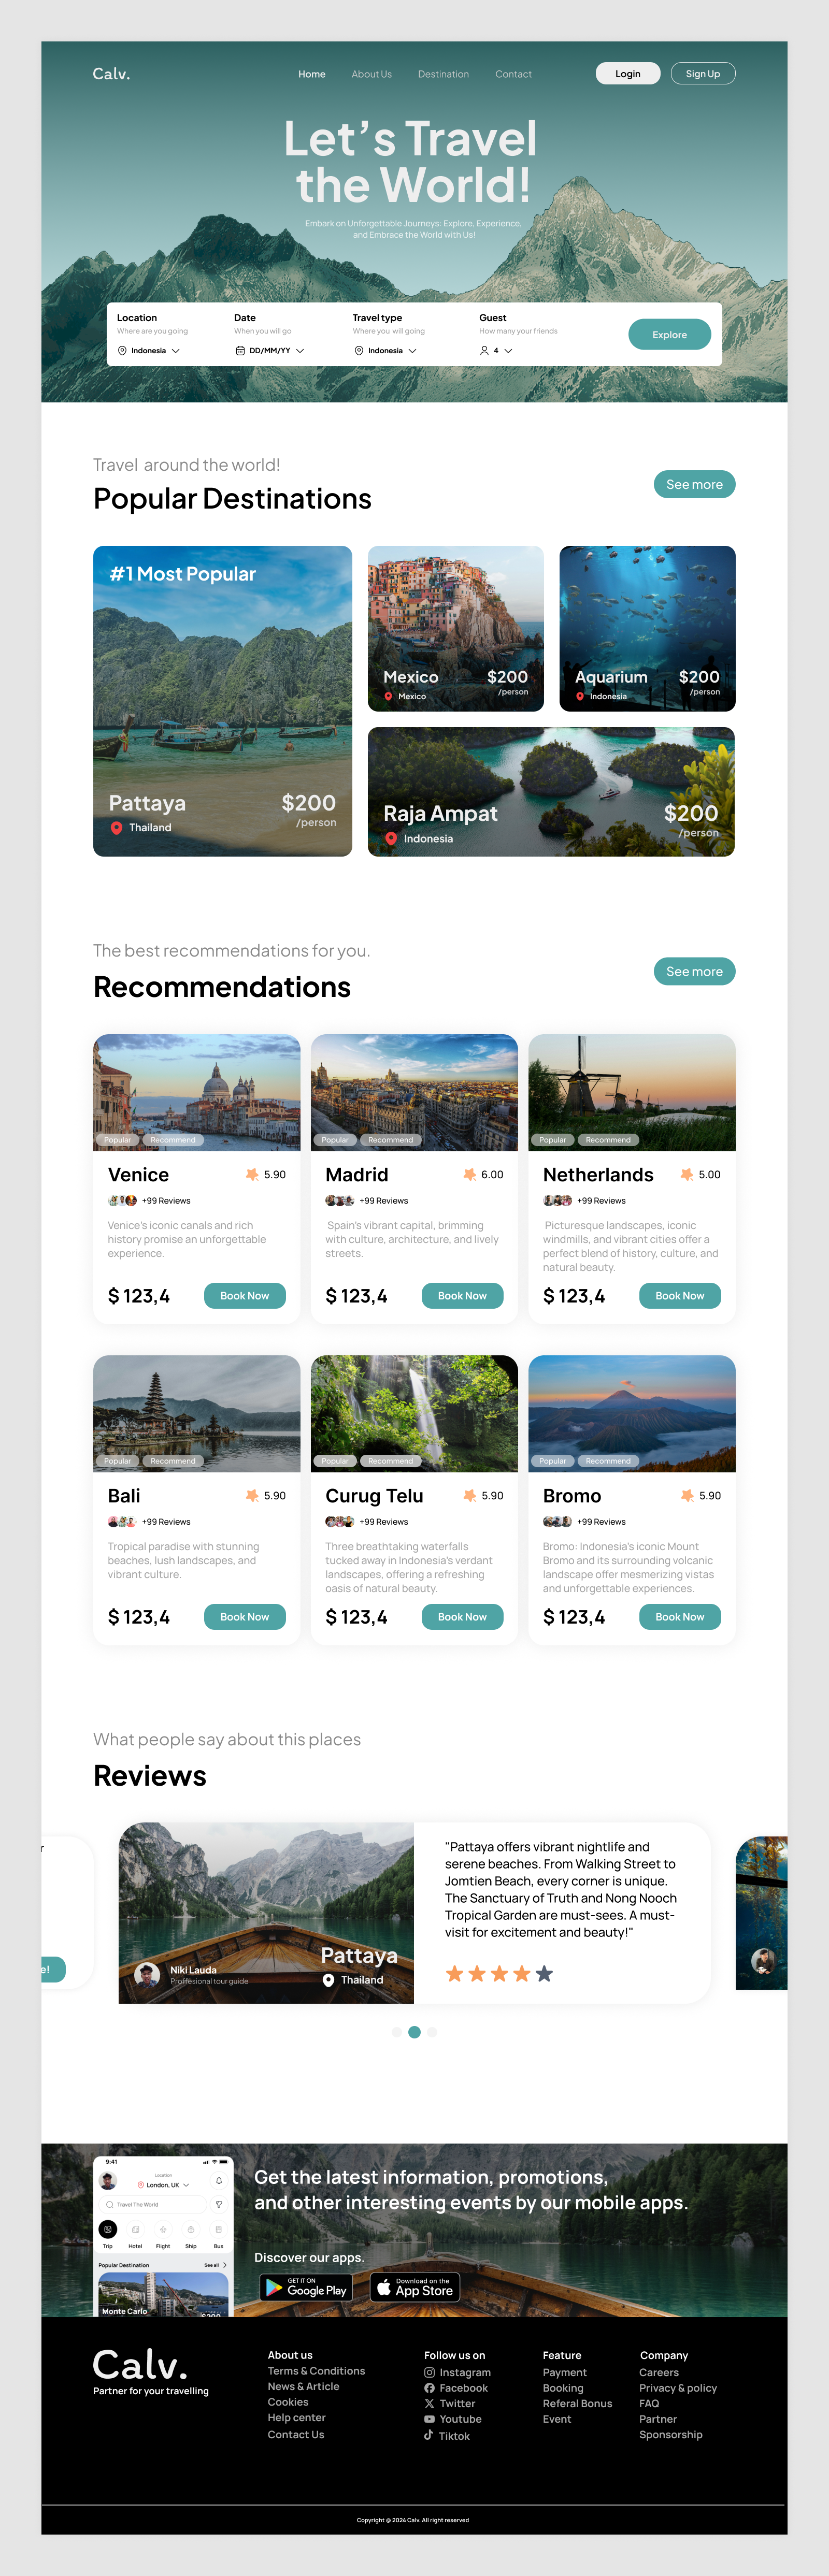The height and width of the screenshot is (2576, 829).
Task: Click the Explore button in search bar
Action: [668, 334]
